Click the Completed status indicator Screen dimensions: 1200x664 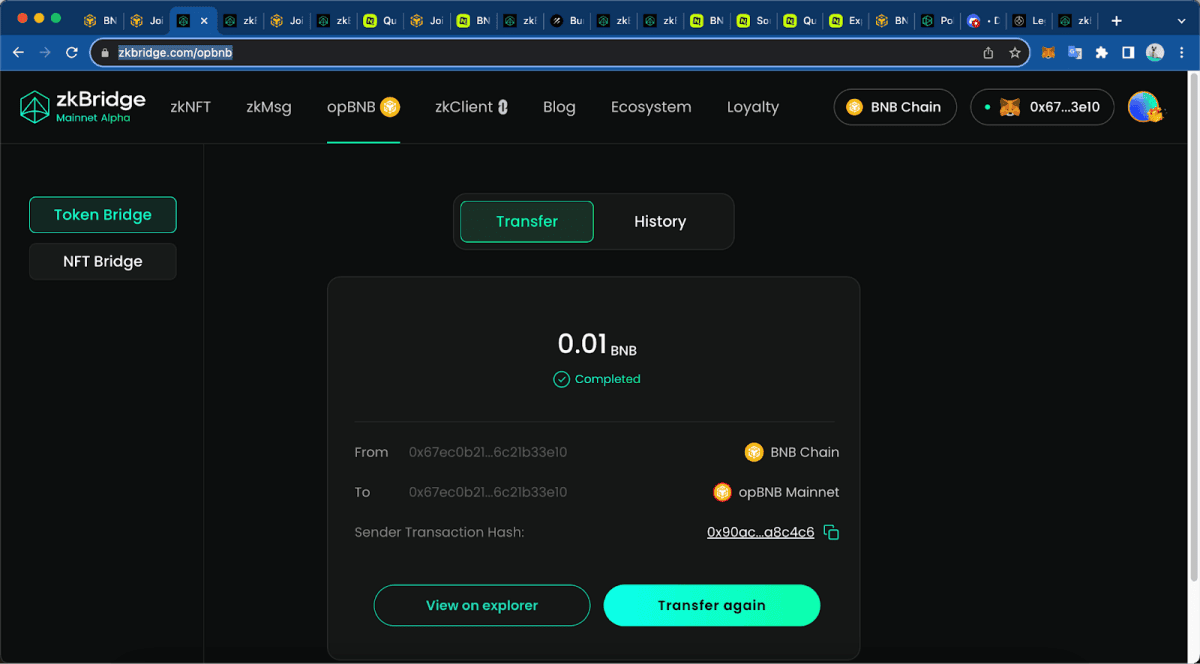[x=597, y=379]
